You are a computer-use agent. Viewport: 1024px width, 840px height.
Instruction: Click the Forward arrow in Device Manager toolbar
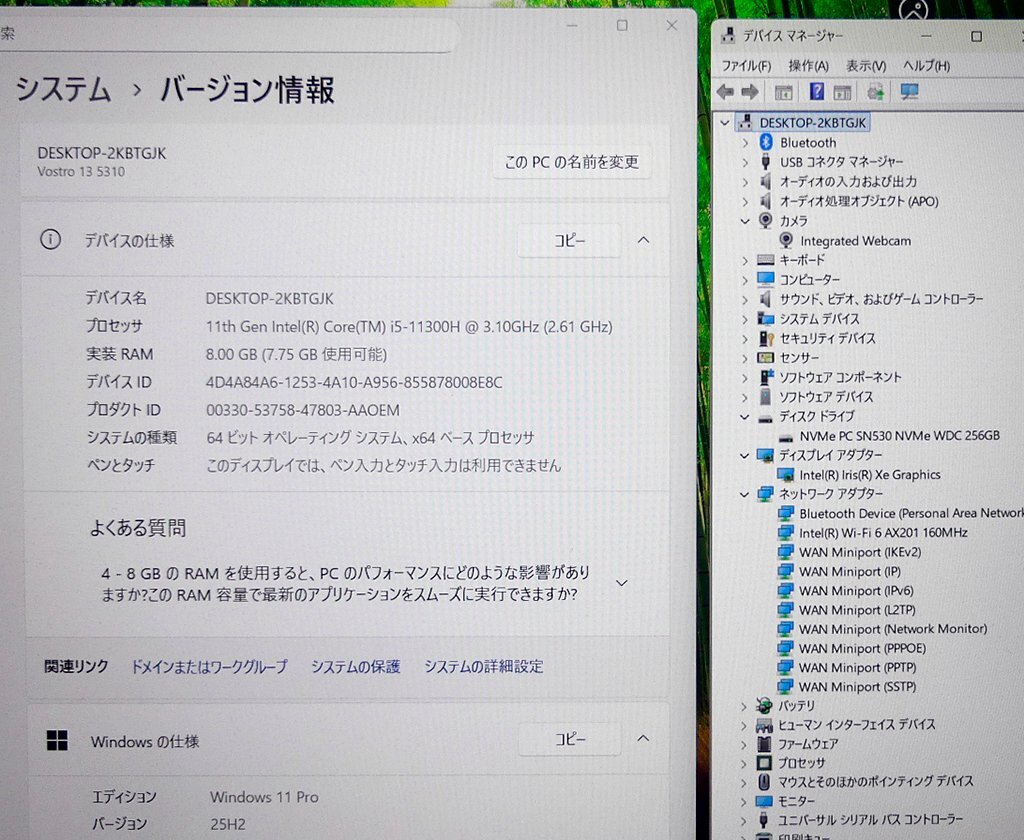pyautogui.click(x=750, y=92)
